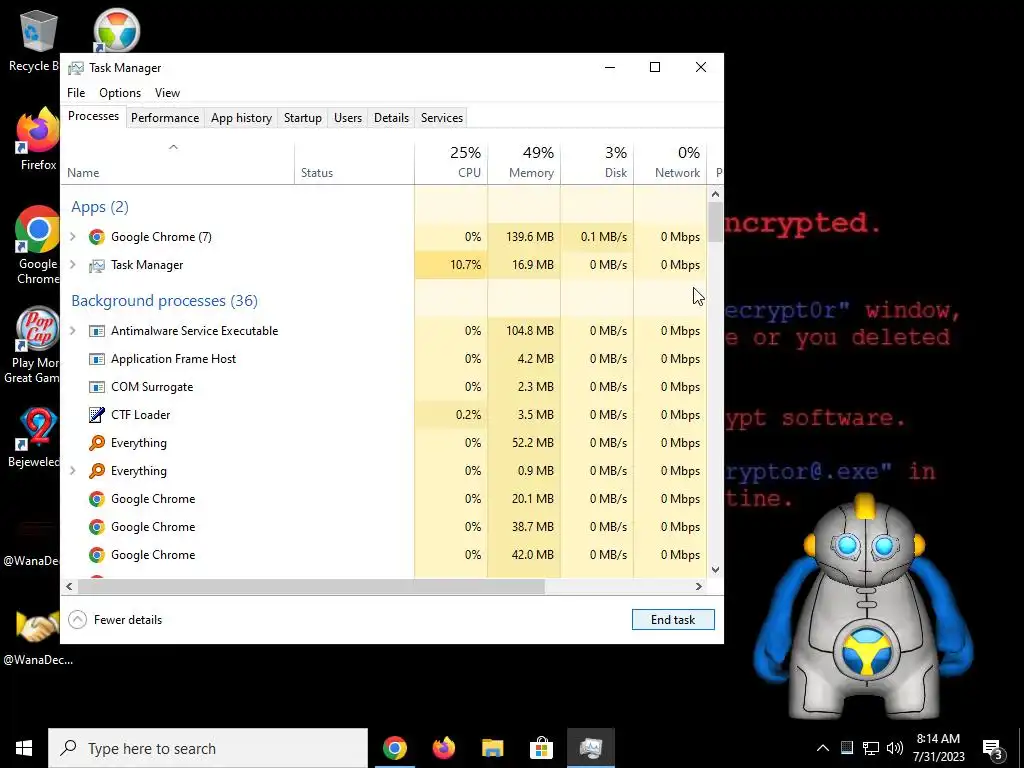This screenshot has width=1024, height=768.
Task: Collapse to Fewer details view
Action: point(116,620)
